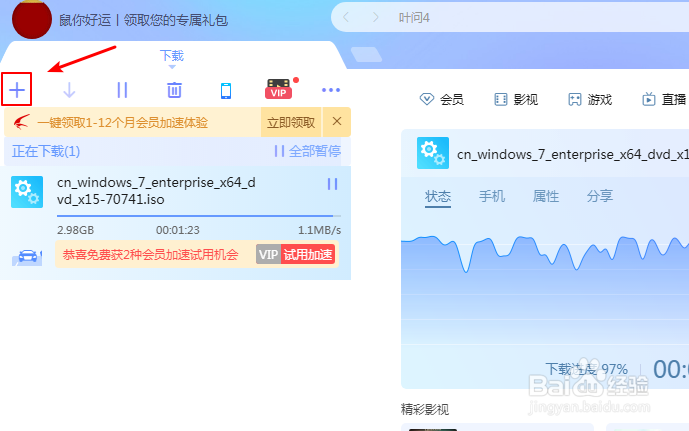Click 全部暂停 to pause all downloads
Viewport: 689px width, 431px height.
(x=308, y=151)
